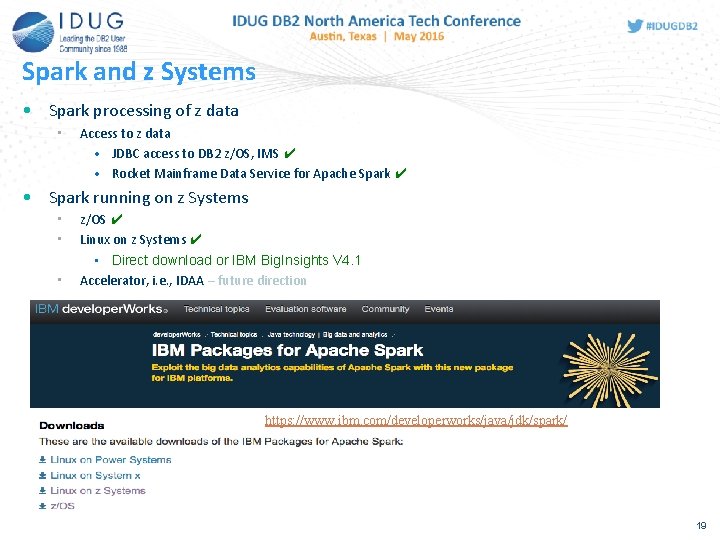Click Spark processing of z data bullet

point(144,111)
